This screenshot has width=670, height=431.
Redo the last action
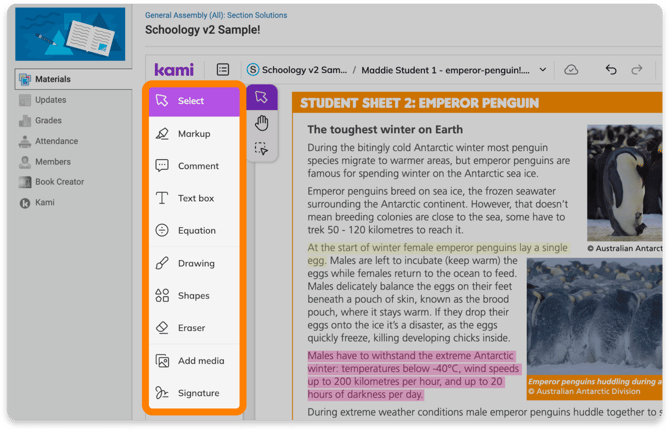pos(637,70)
